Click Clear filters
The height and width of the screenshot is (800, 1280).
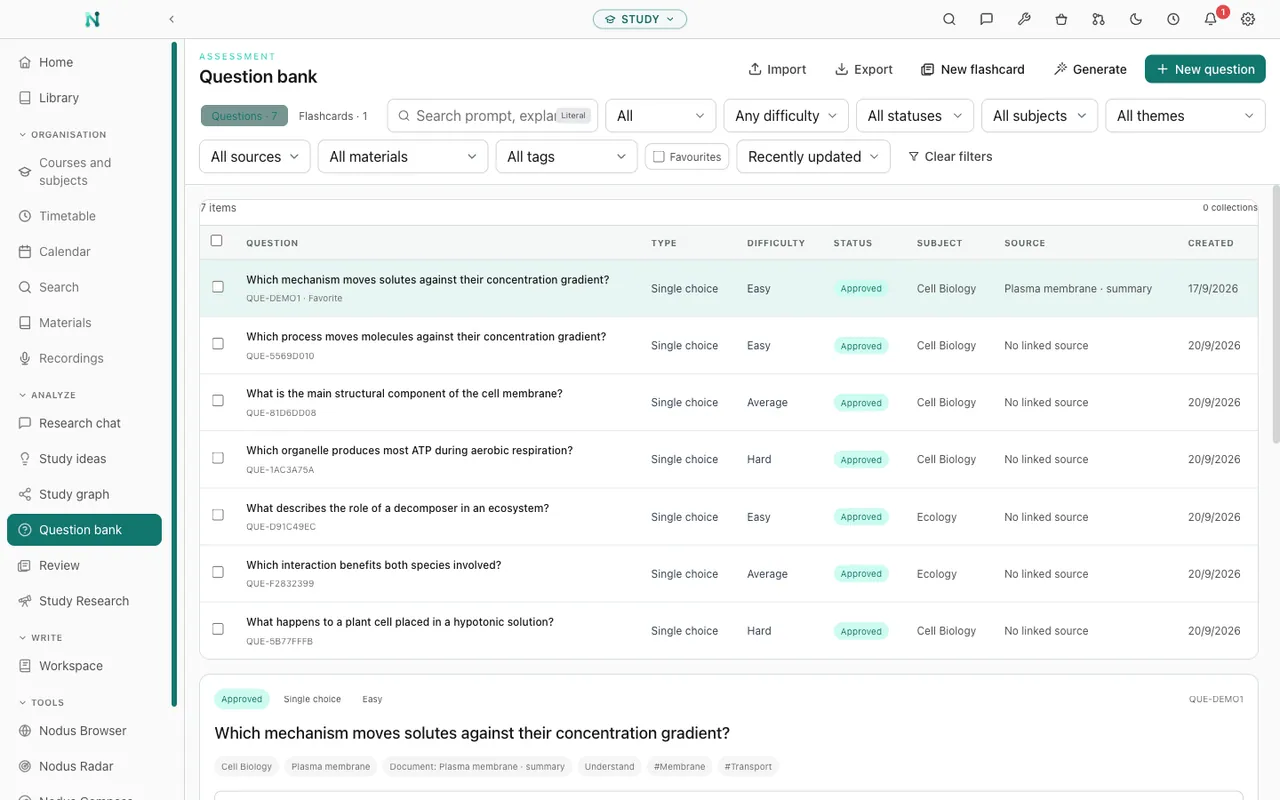click(x=950, y=157)
